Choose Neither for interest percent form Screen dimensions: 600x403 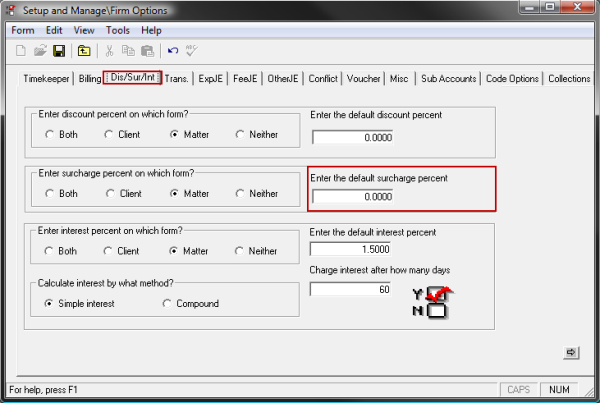coord(241,251)
